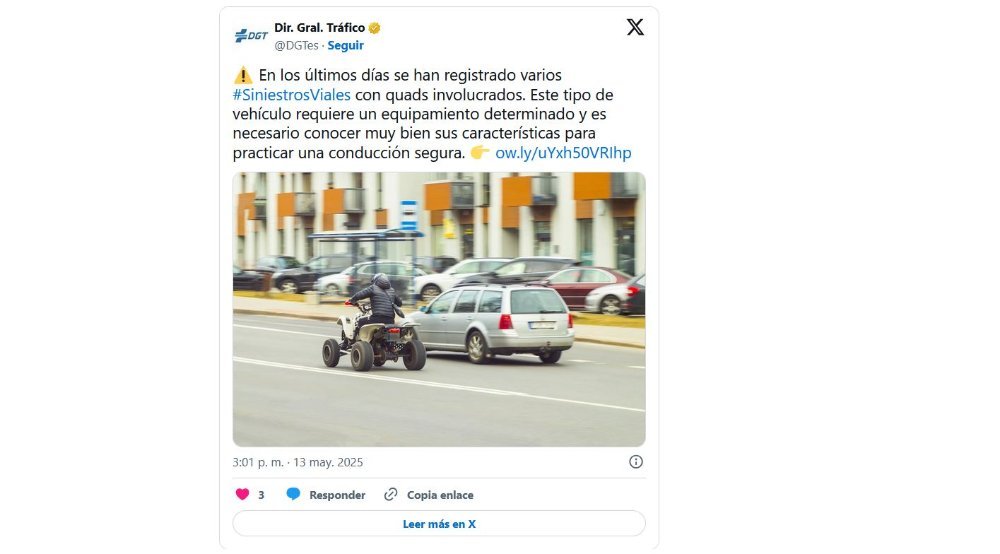Click the gold verified badge
This screenshot has height=554, width=1000.
tap(374, 28)
